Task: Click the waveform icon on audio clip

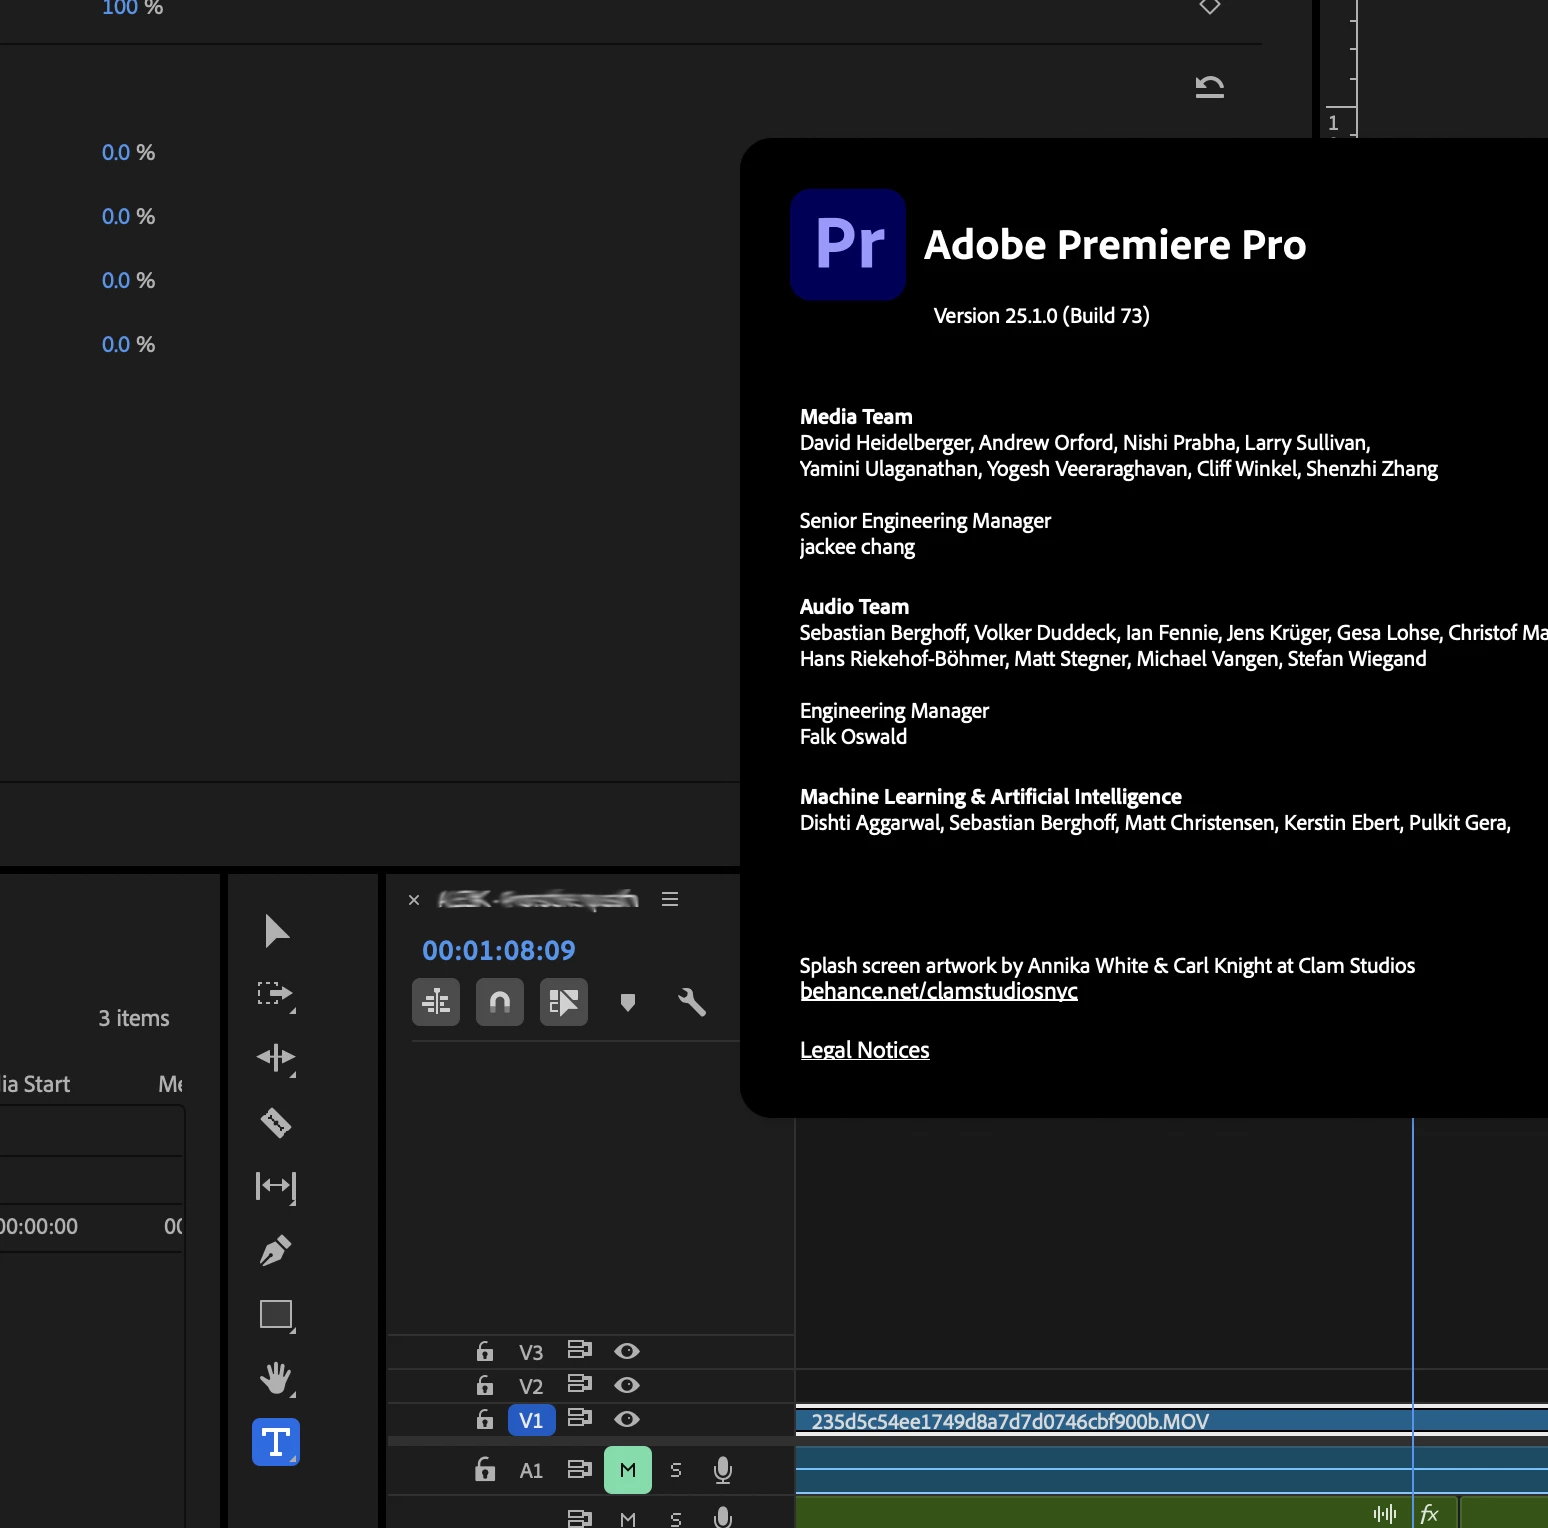Action: pos(1385,1514)
